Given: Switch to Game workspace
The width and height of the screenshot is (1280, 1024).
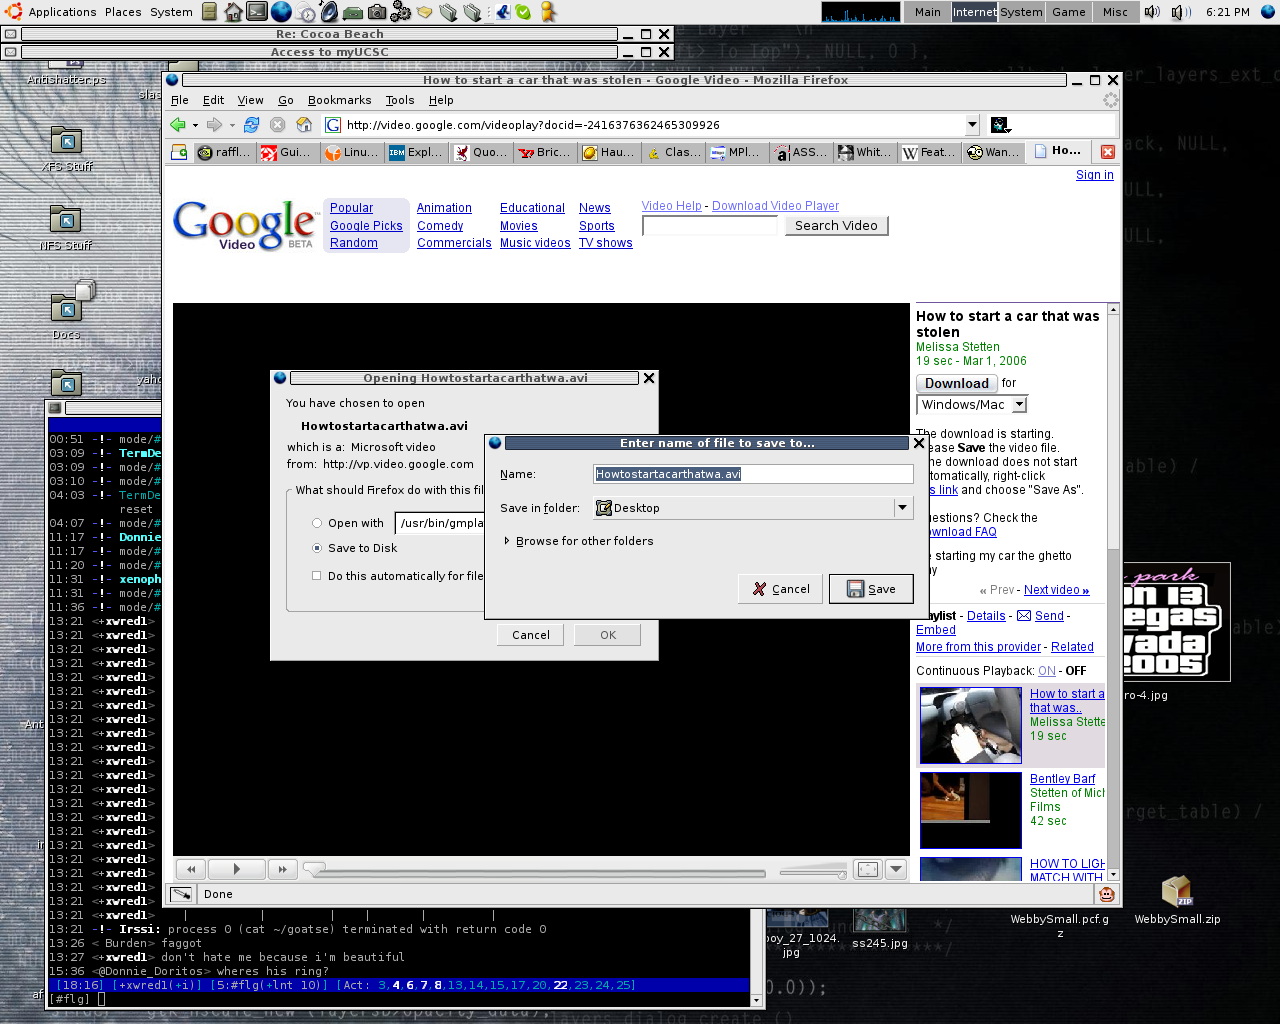Looking at the screenshot, I should tap(1068, 12).
